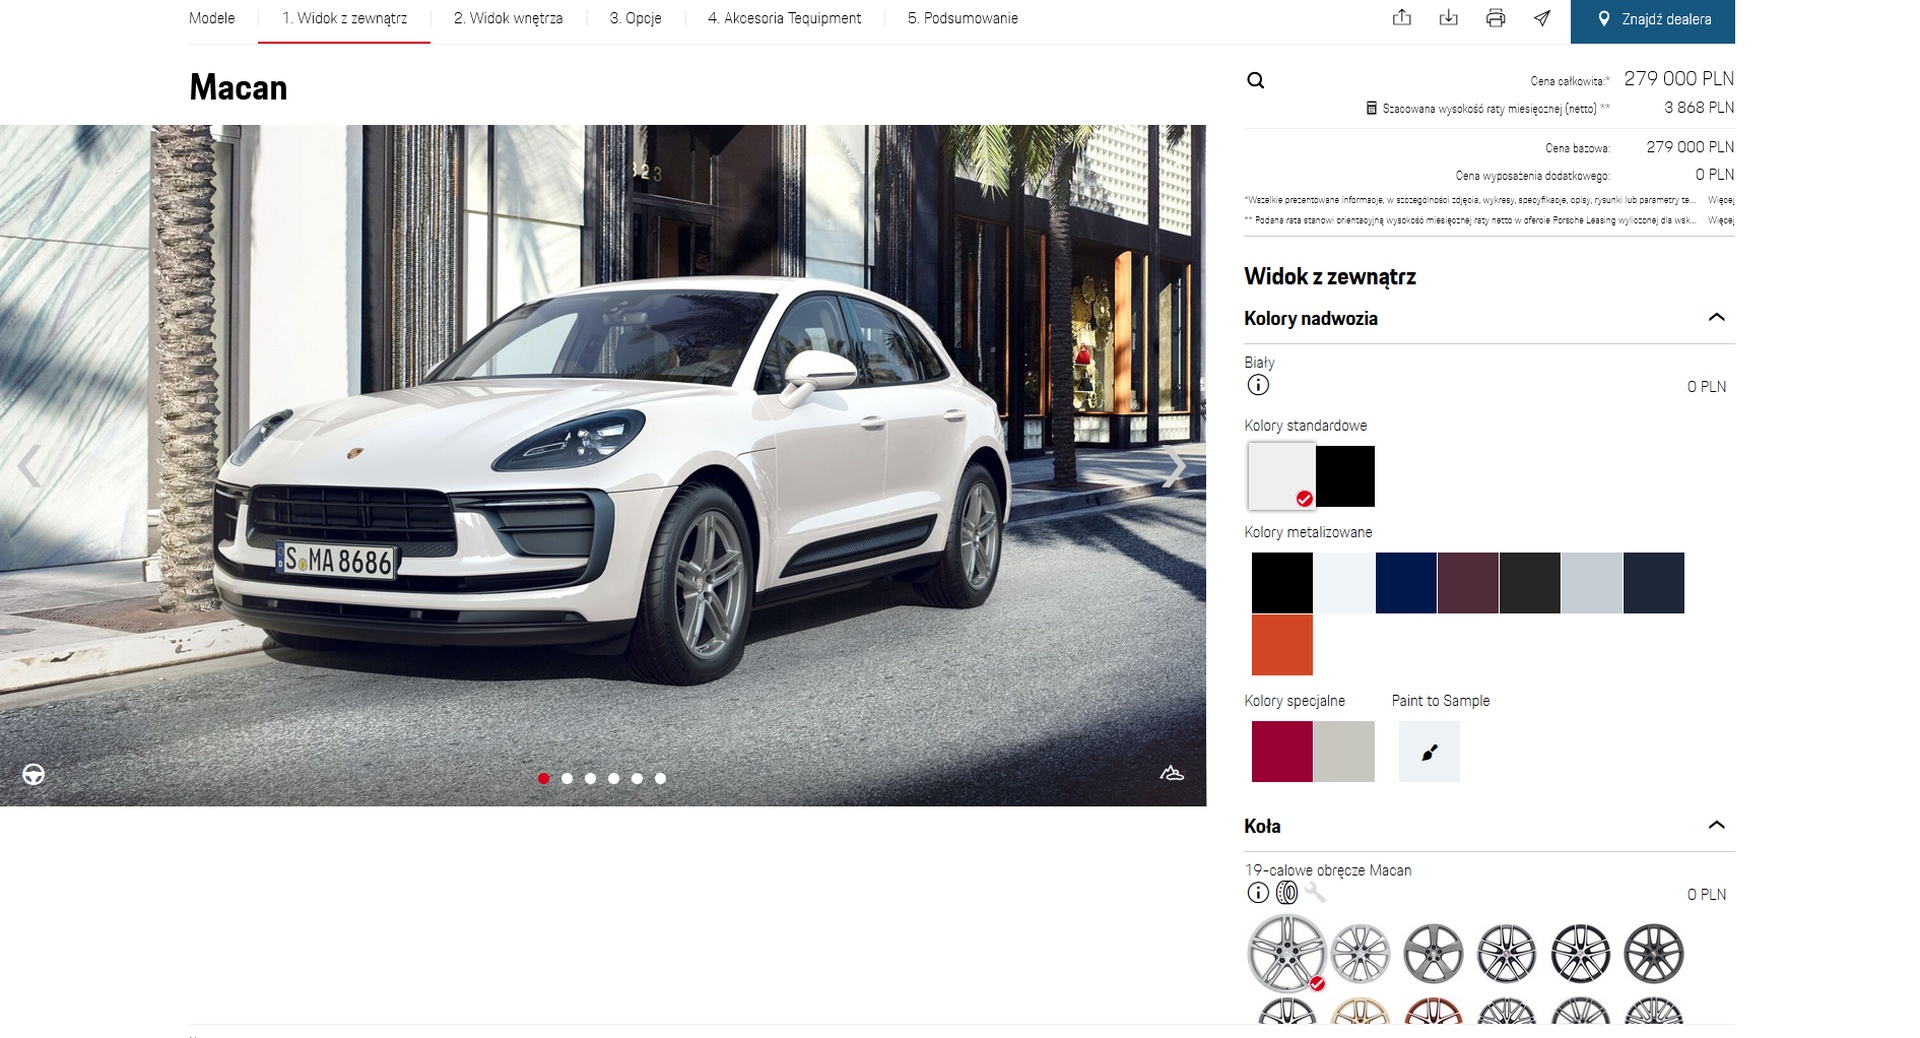Collapse the Kolory nadwozia section
This screenshot has height=1038, width=1920.
(1716, 318)
